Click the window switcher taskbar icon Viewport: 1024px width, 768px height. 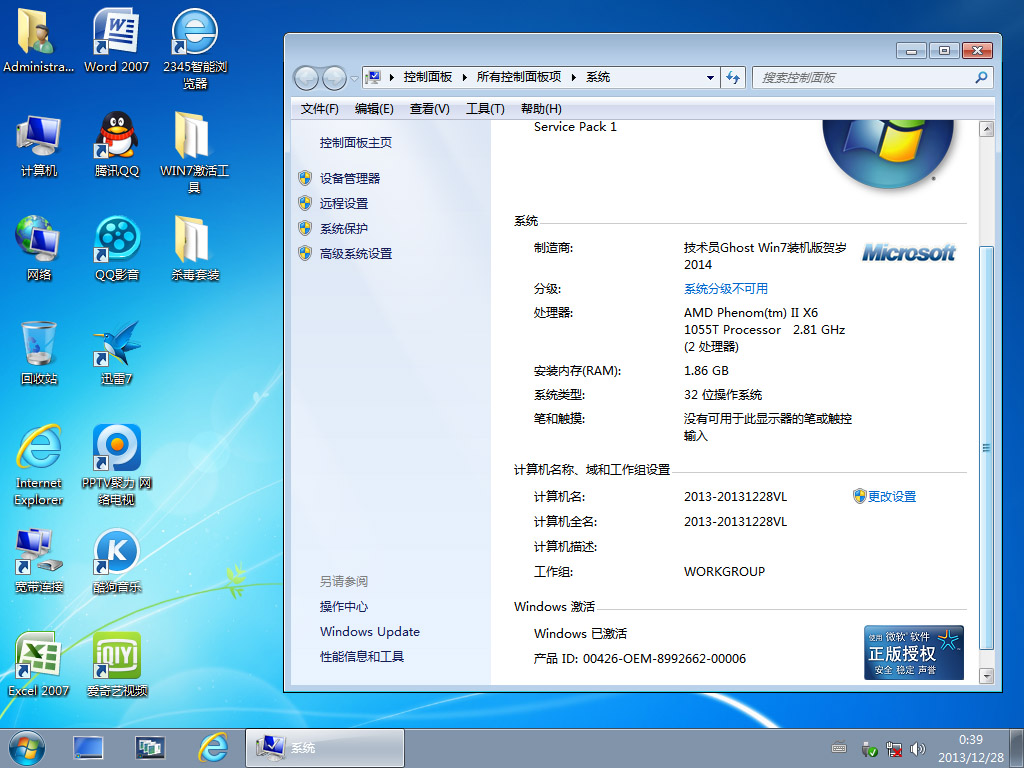[150, 748]
